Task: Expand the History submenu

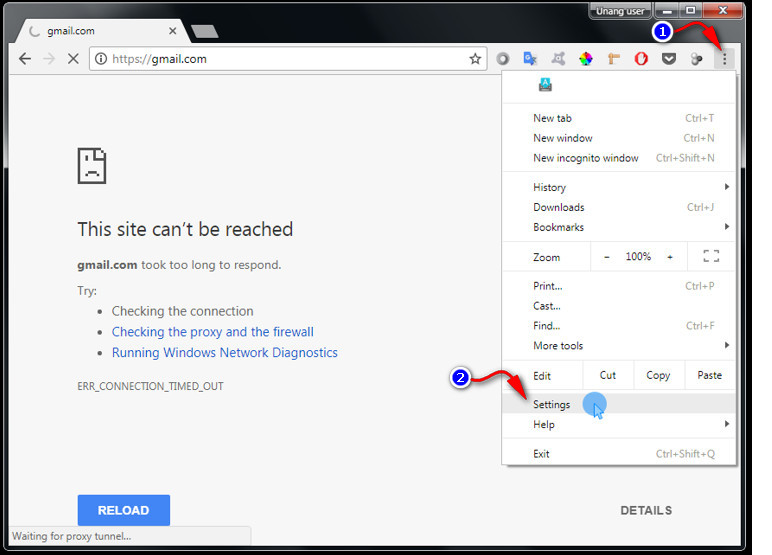Action: [619, 187]
